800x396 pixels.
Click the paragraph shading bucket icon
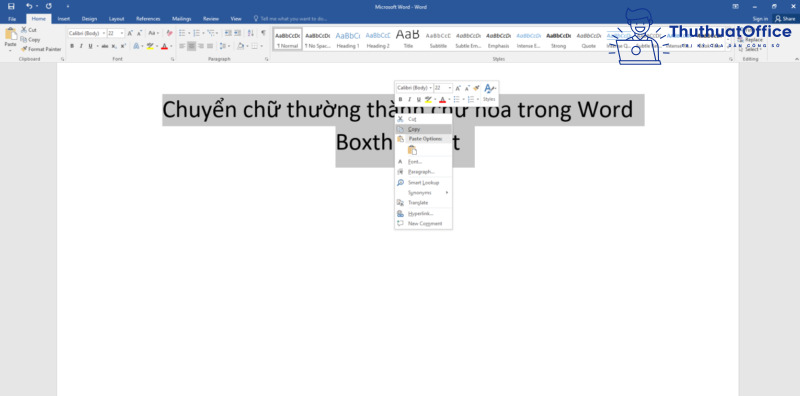(241, 46)
